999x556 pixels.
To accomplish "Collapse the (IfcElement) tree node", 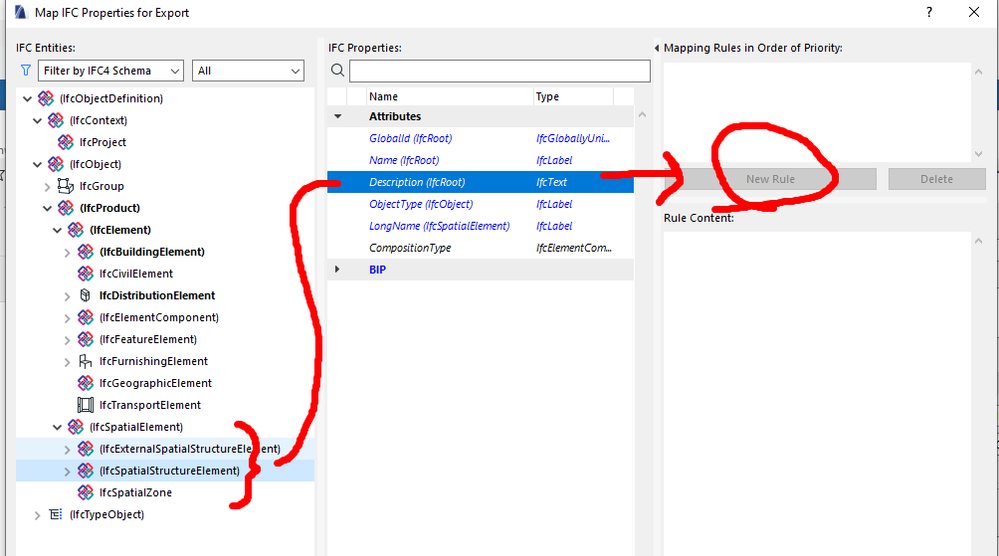I will (x=57, y=230).
